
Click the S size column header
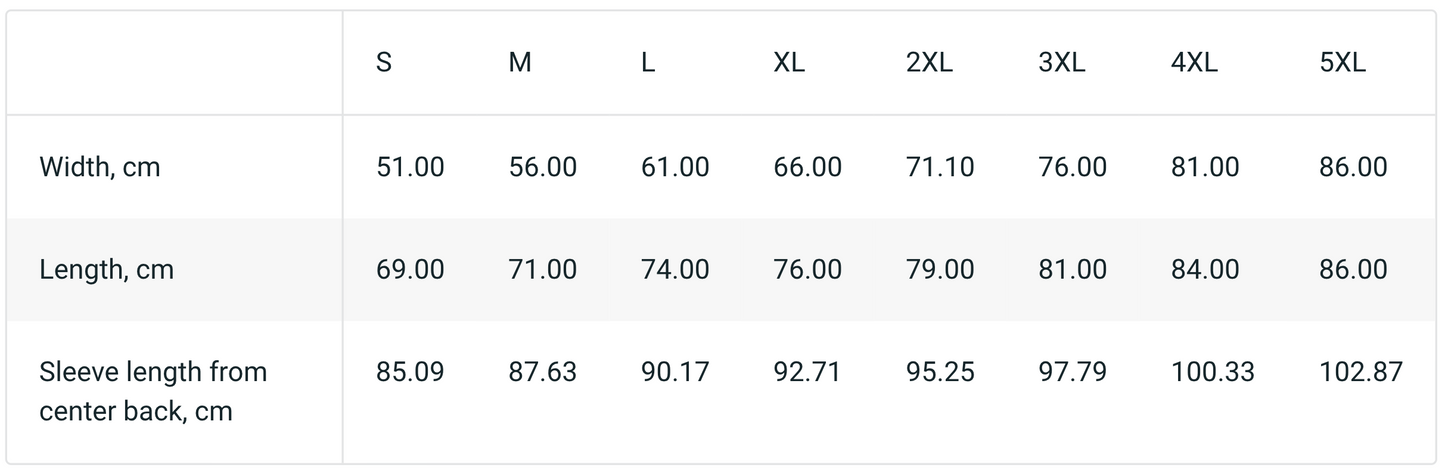(384, 63)
